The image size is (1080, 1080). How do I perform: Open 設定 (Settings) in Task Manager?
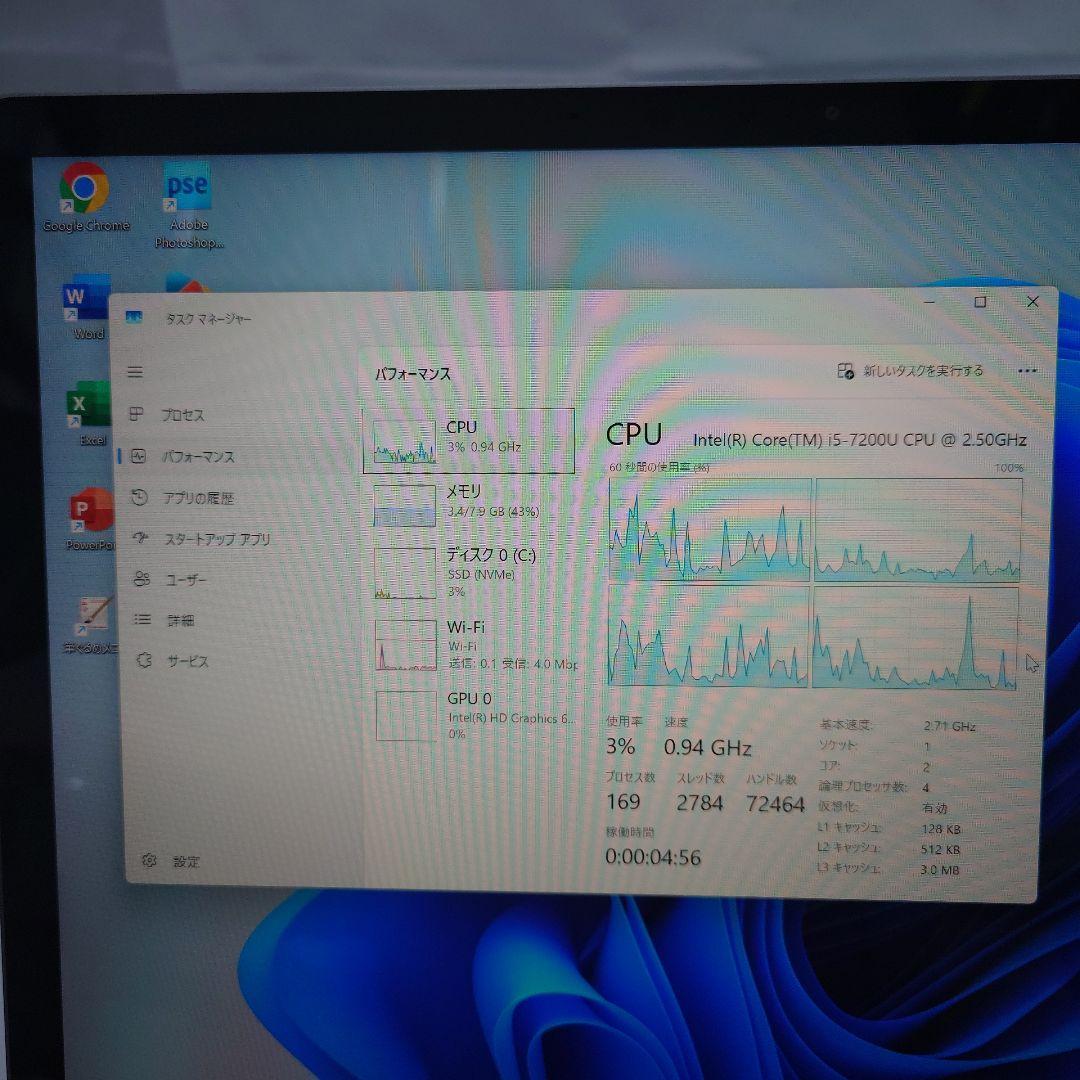(185, 861)
